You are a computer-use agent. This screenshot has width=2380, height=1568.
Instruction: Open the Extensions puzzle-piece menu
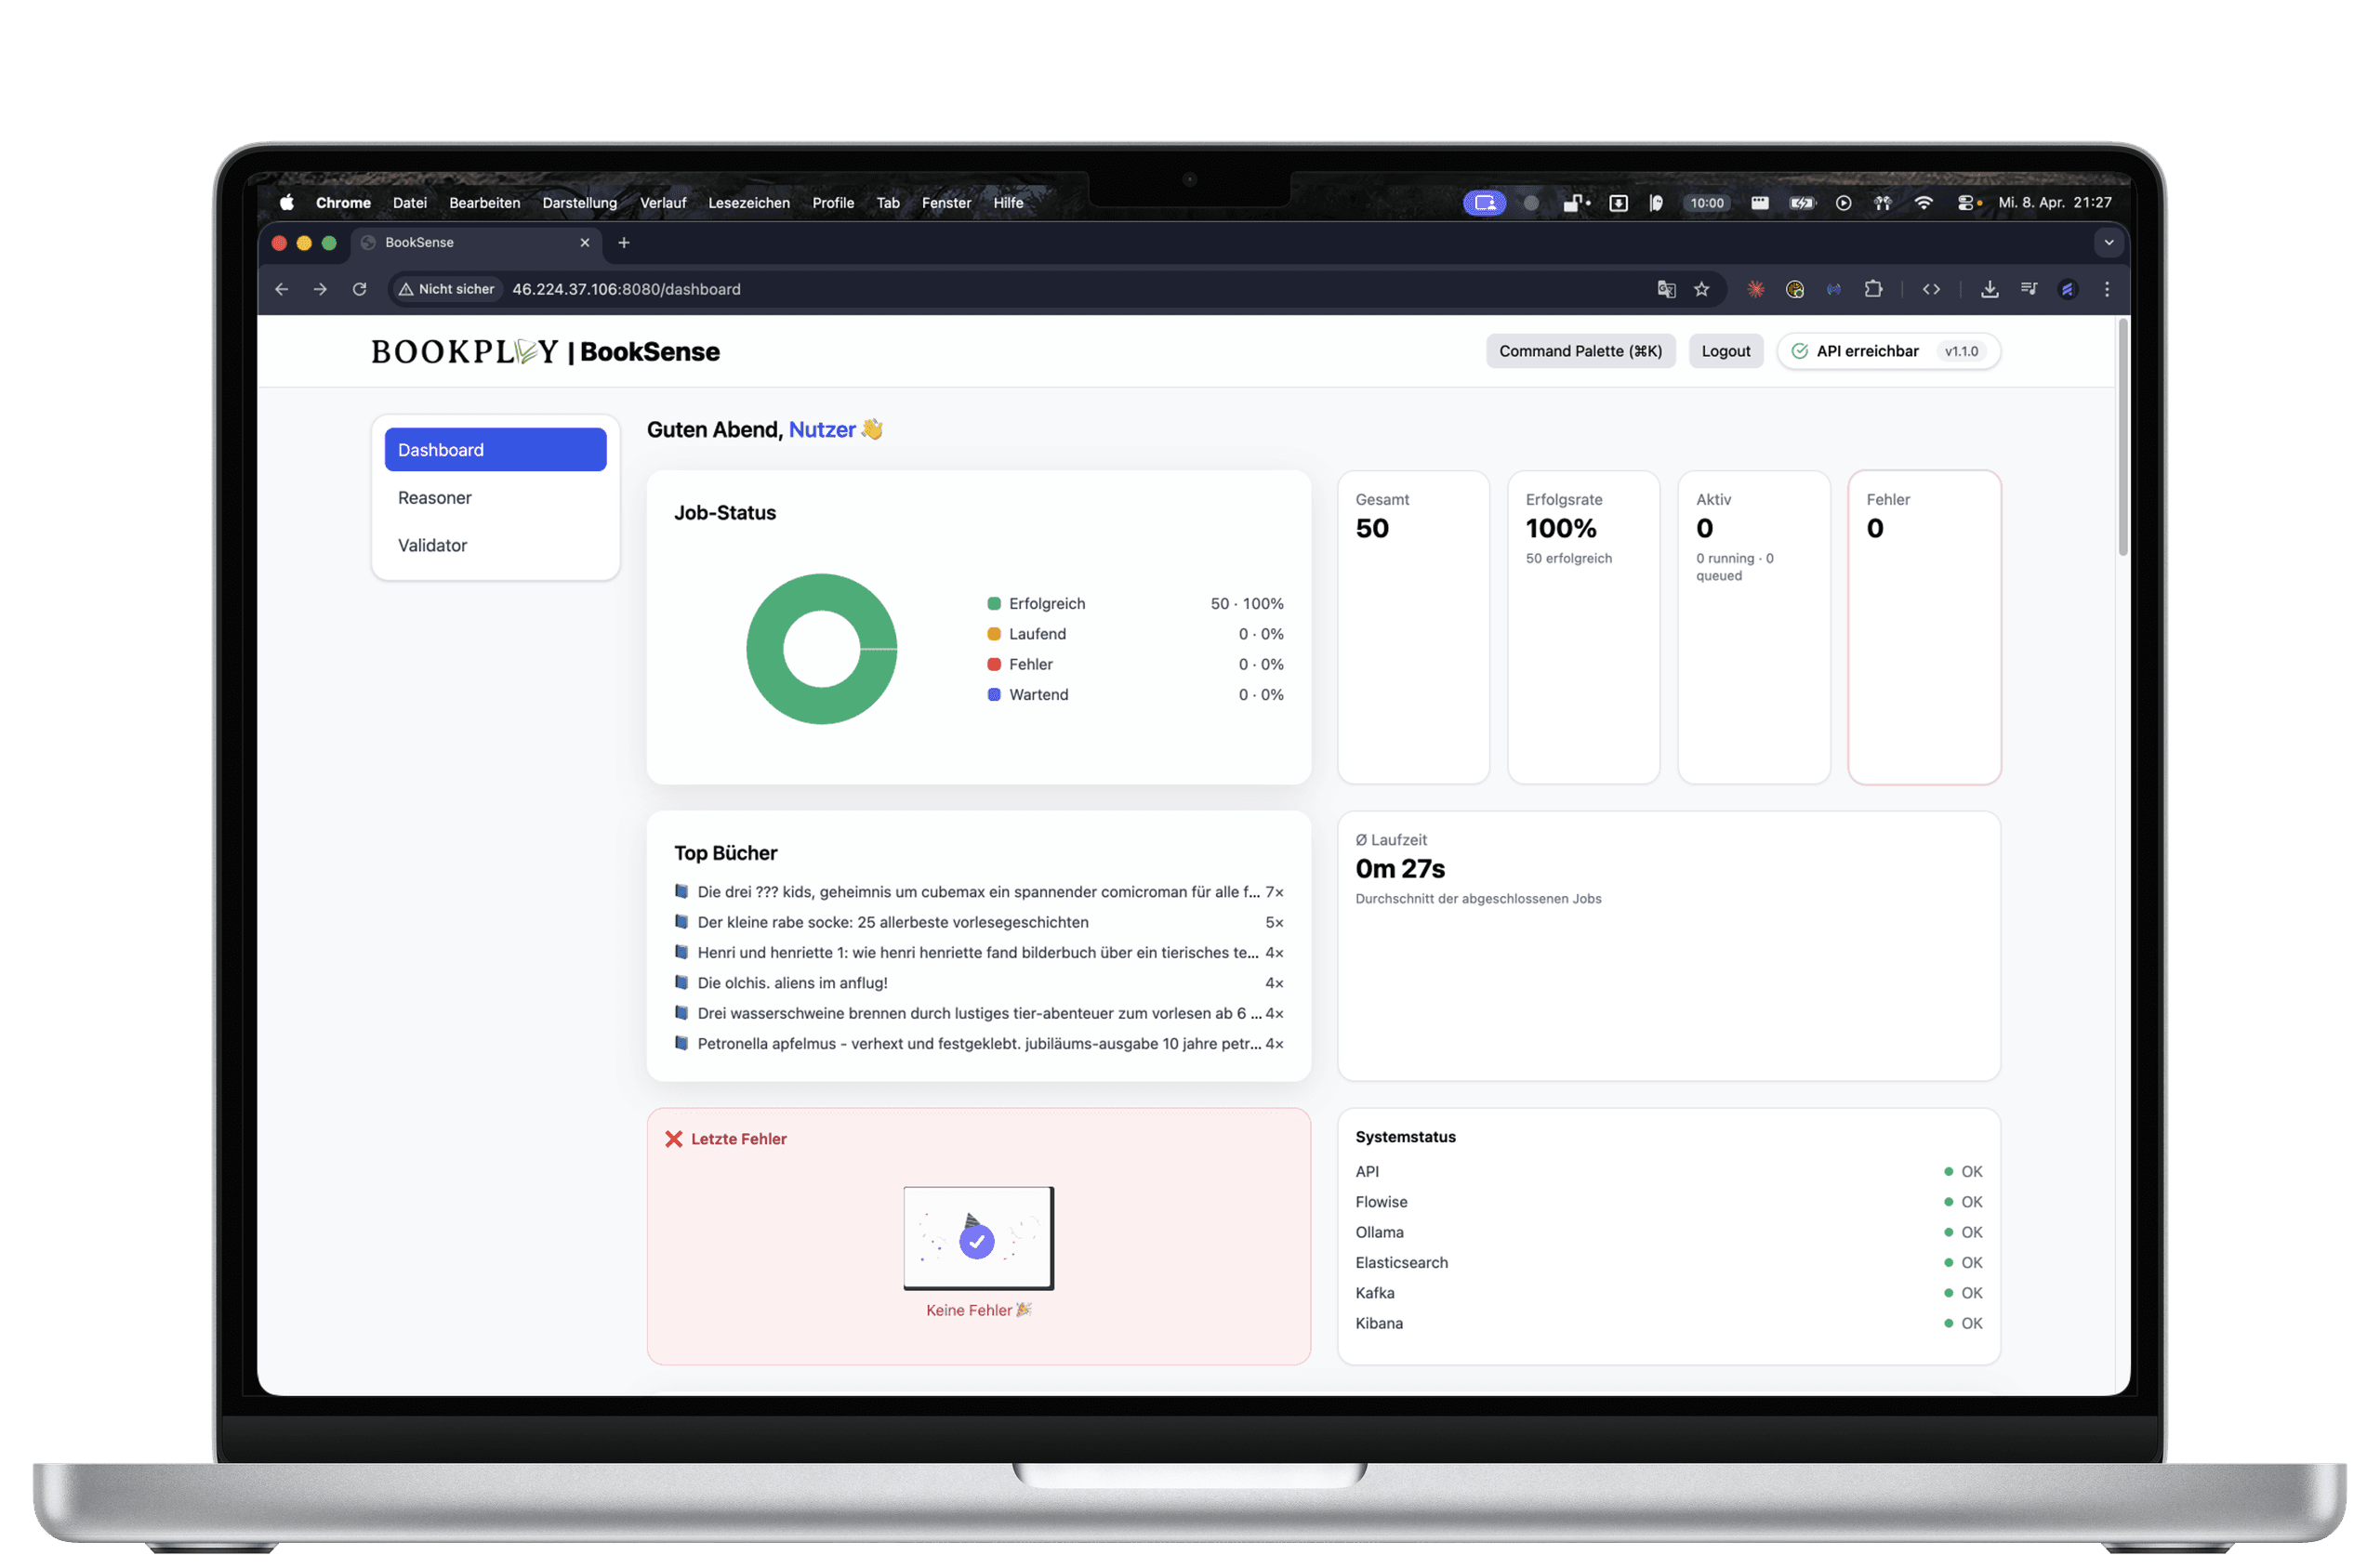point(1873,289)
